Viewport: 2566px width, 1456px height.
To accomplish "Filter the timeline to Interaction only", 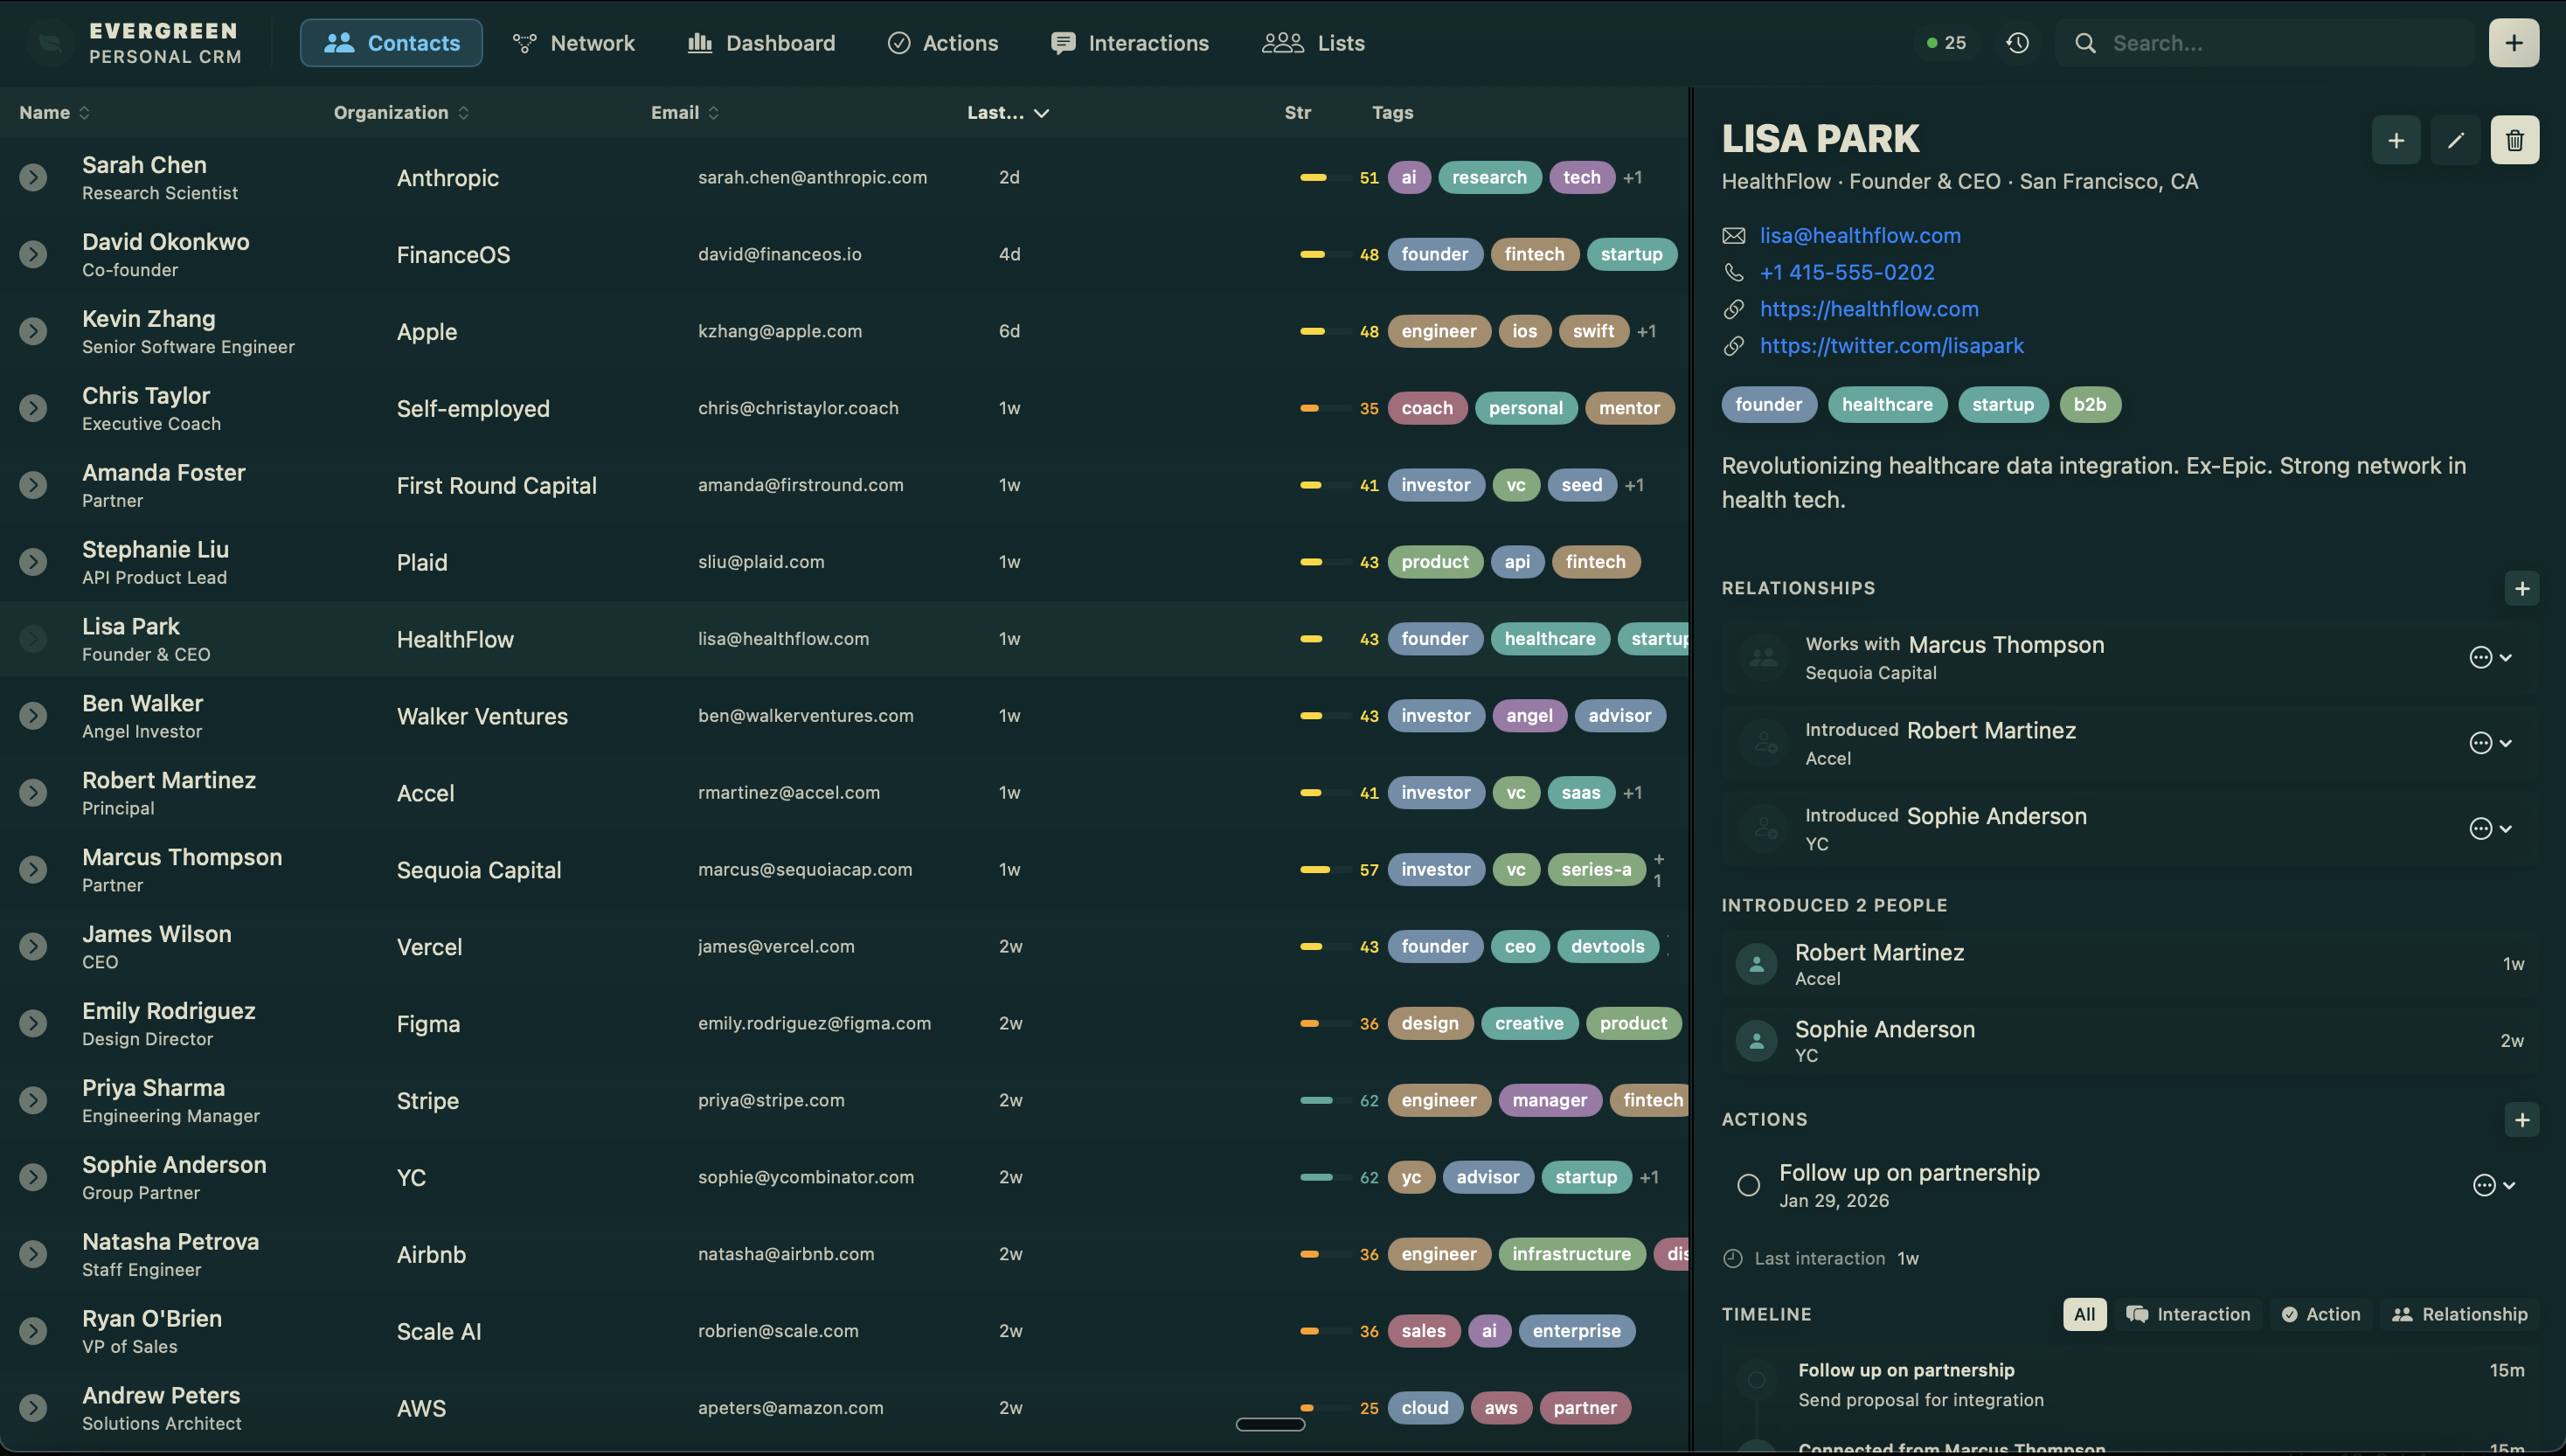I will [x=2188, y=1314].
